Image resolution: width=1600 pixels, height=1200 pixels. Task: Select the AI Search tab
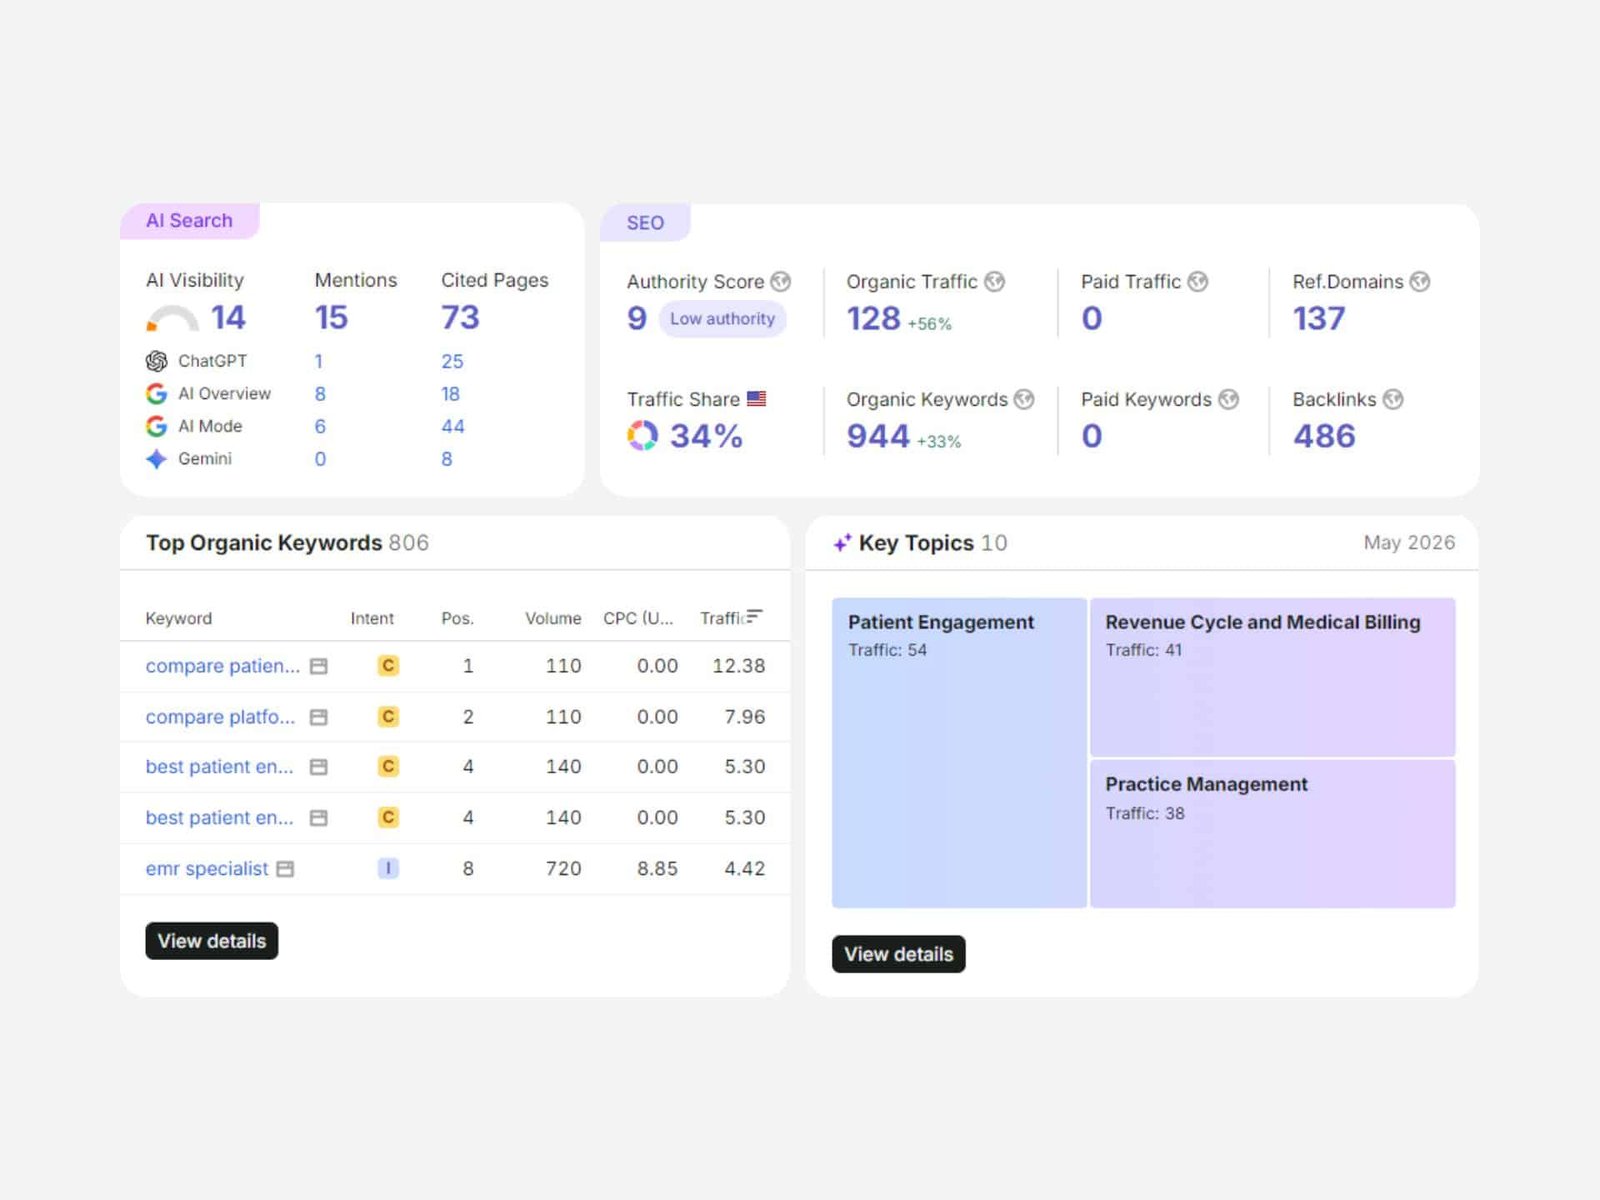190,221
